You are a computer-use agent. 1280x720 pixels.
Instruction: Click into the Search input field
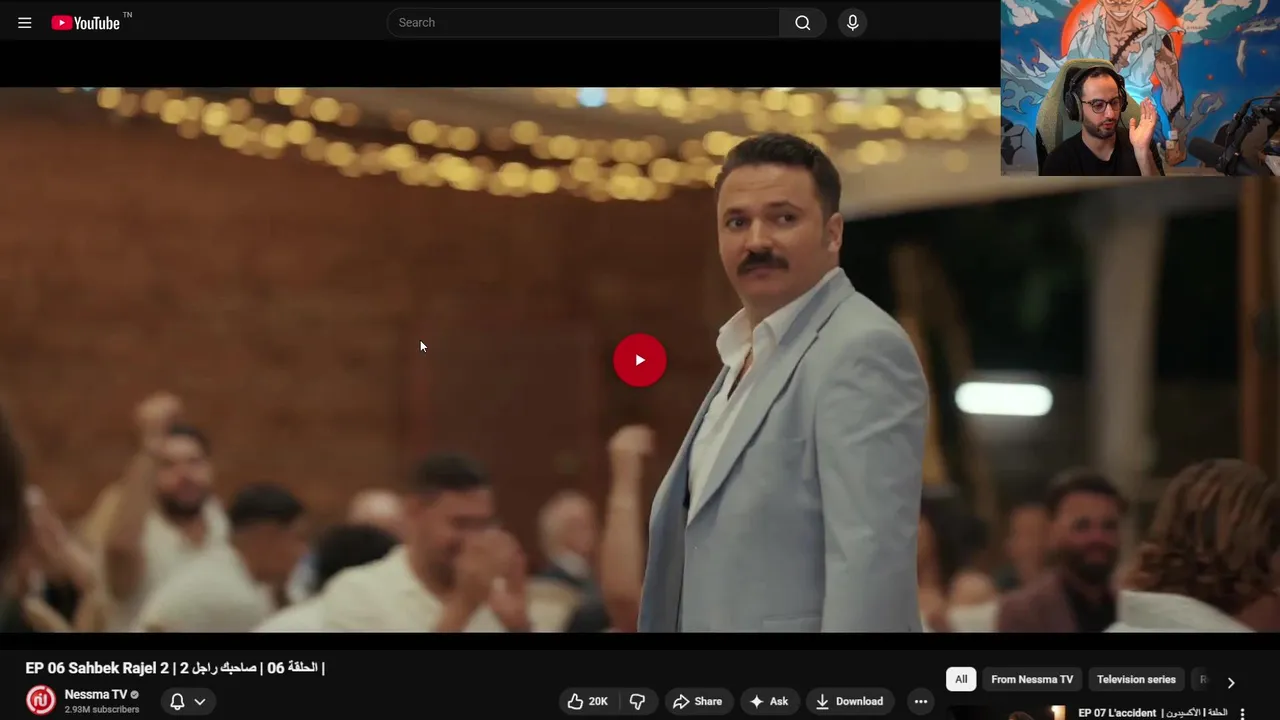click(x=583, y=23)
